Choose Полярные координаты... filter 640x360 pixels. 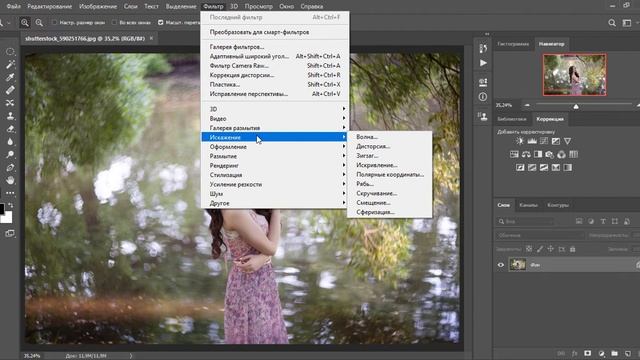tap(389, 174)
